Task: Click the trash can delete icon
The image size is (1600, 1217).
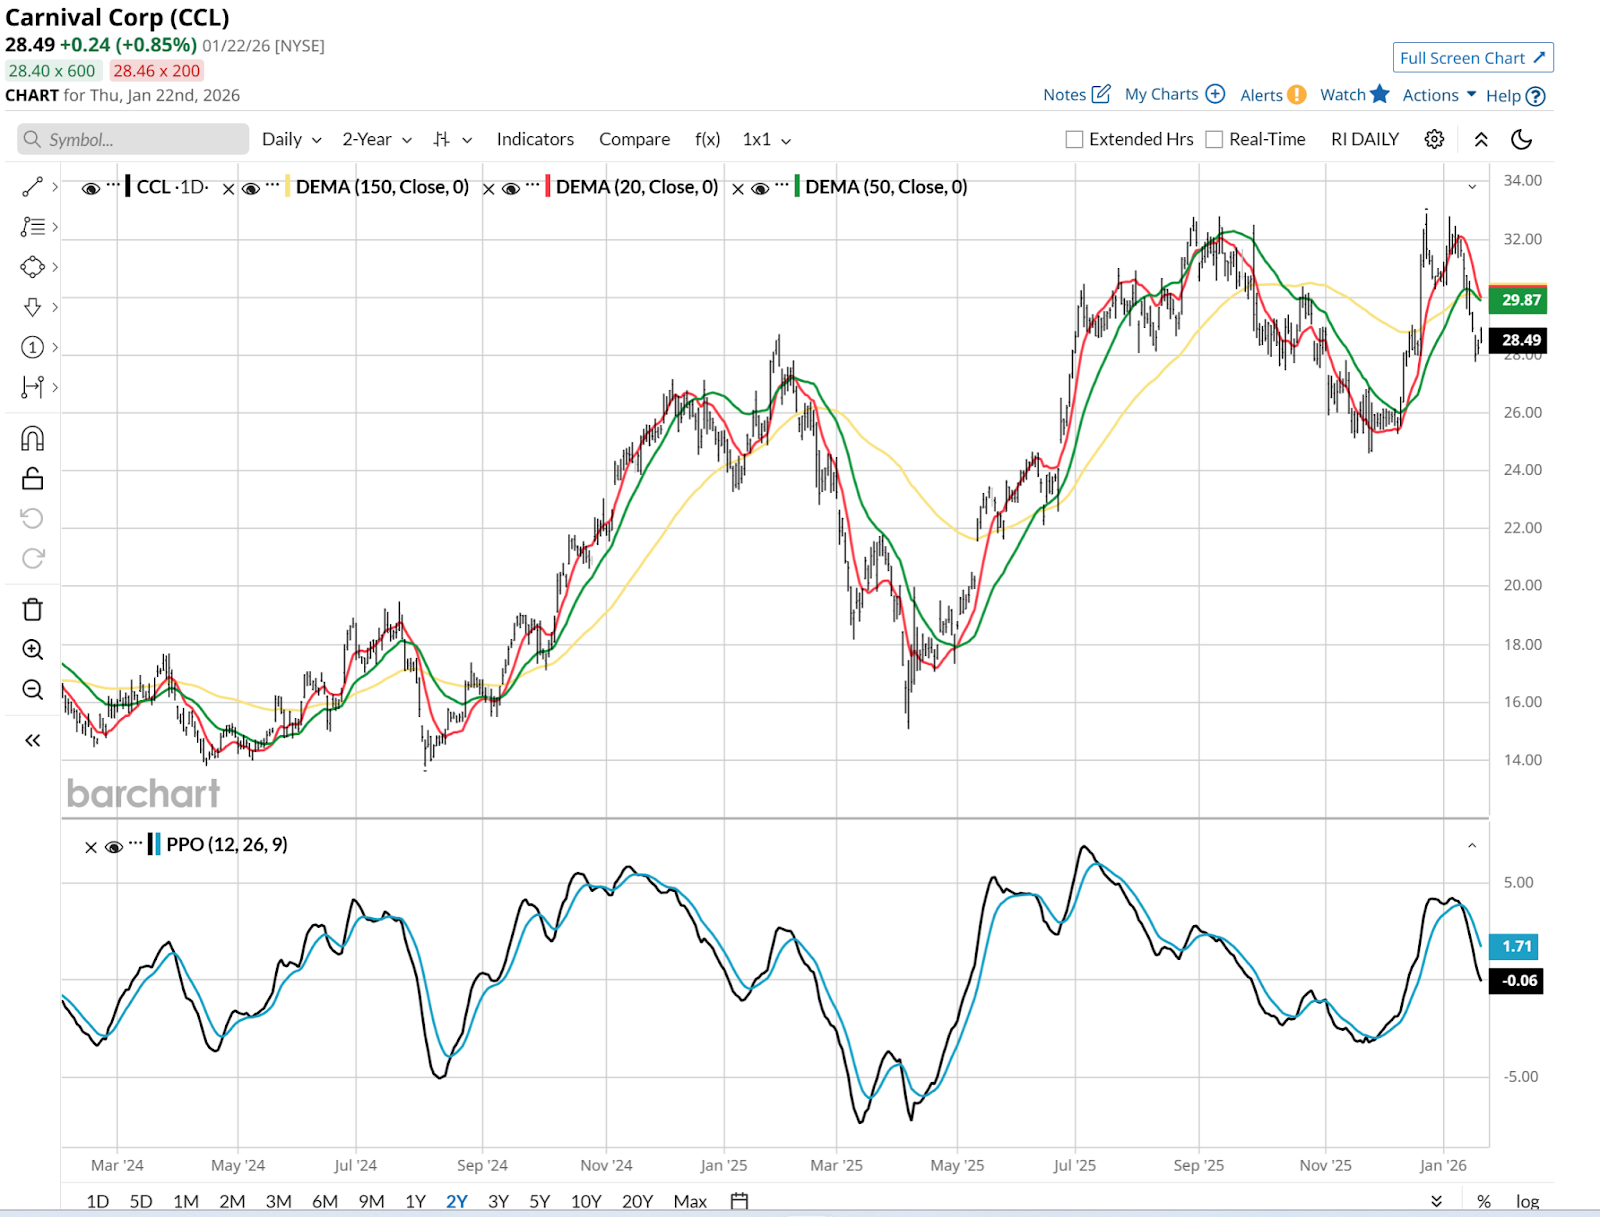Action: 32,610
